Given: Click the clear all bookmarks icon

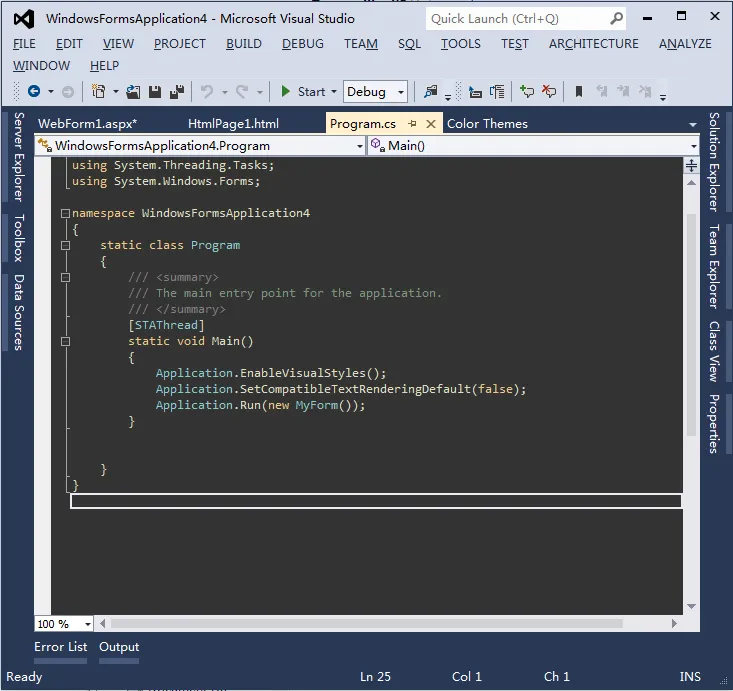Looking at the screenshot, I should point(645,91).
